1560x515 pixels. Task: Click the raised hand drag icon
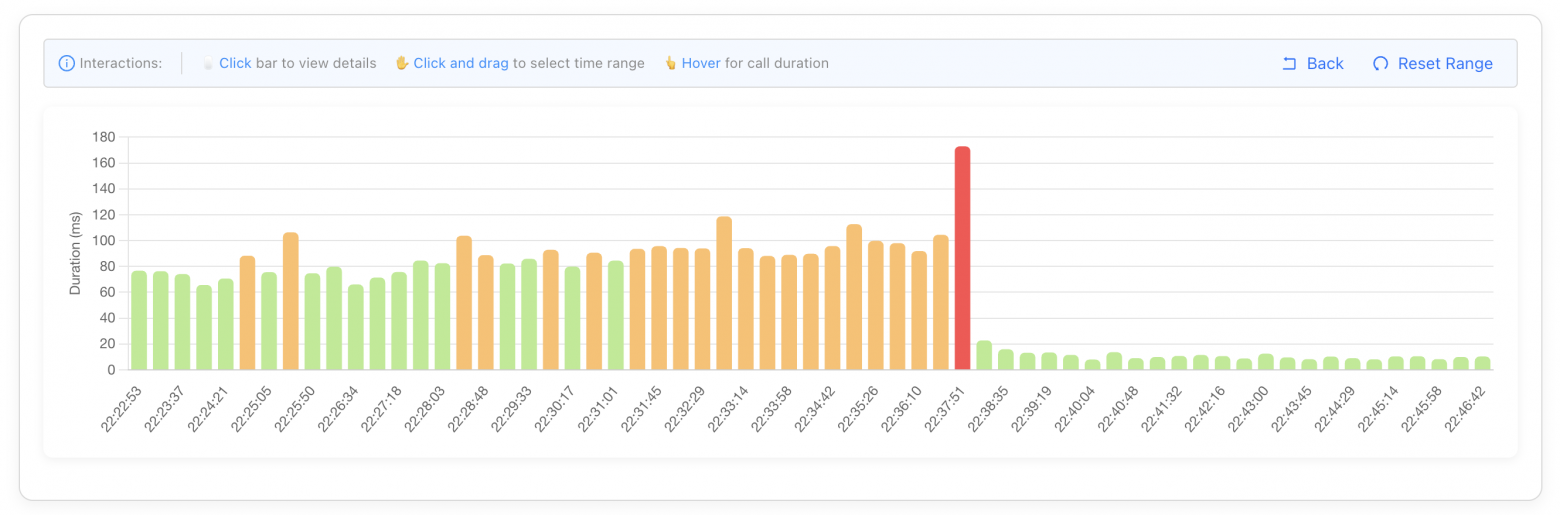[x=402, y=63]
